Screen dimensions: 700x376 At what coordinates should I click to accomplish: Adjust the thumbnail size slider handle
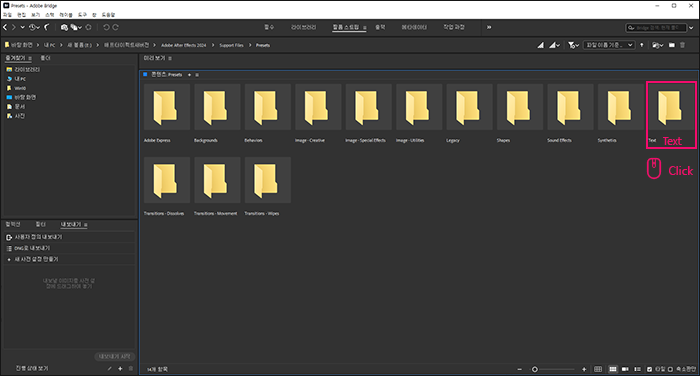534,369
